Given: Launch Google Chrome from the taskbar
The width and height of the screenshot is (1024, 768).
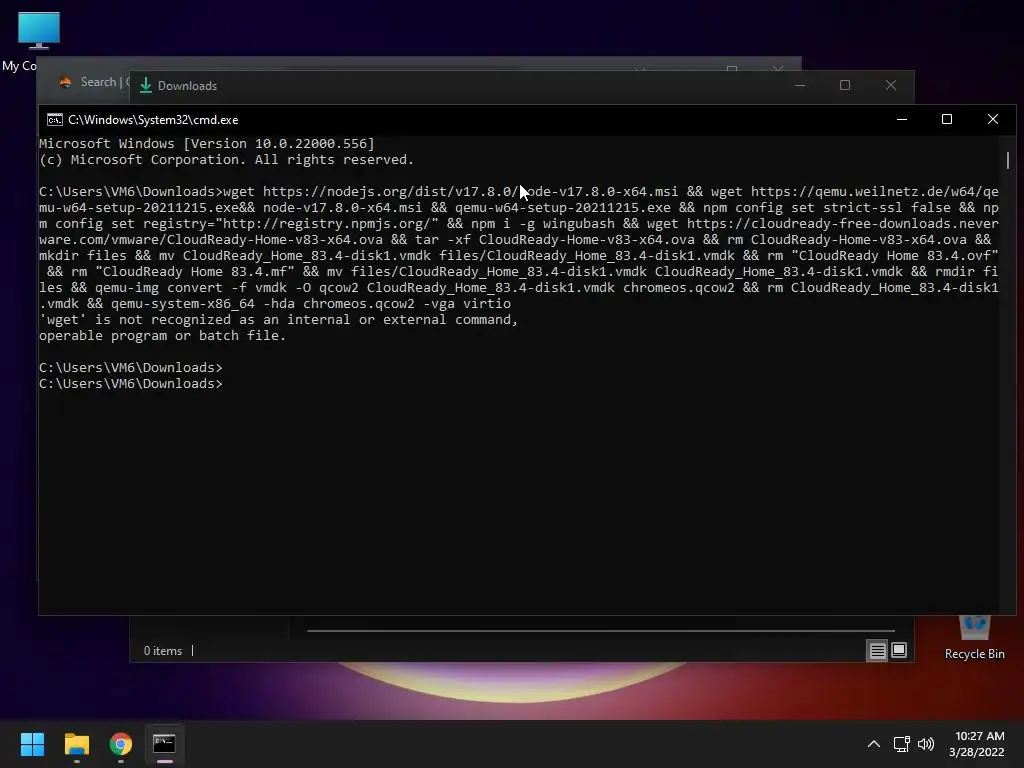Looking at the screenshot, I should (121, 744).
